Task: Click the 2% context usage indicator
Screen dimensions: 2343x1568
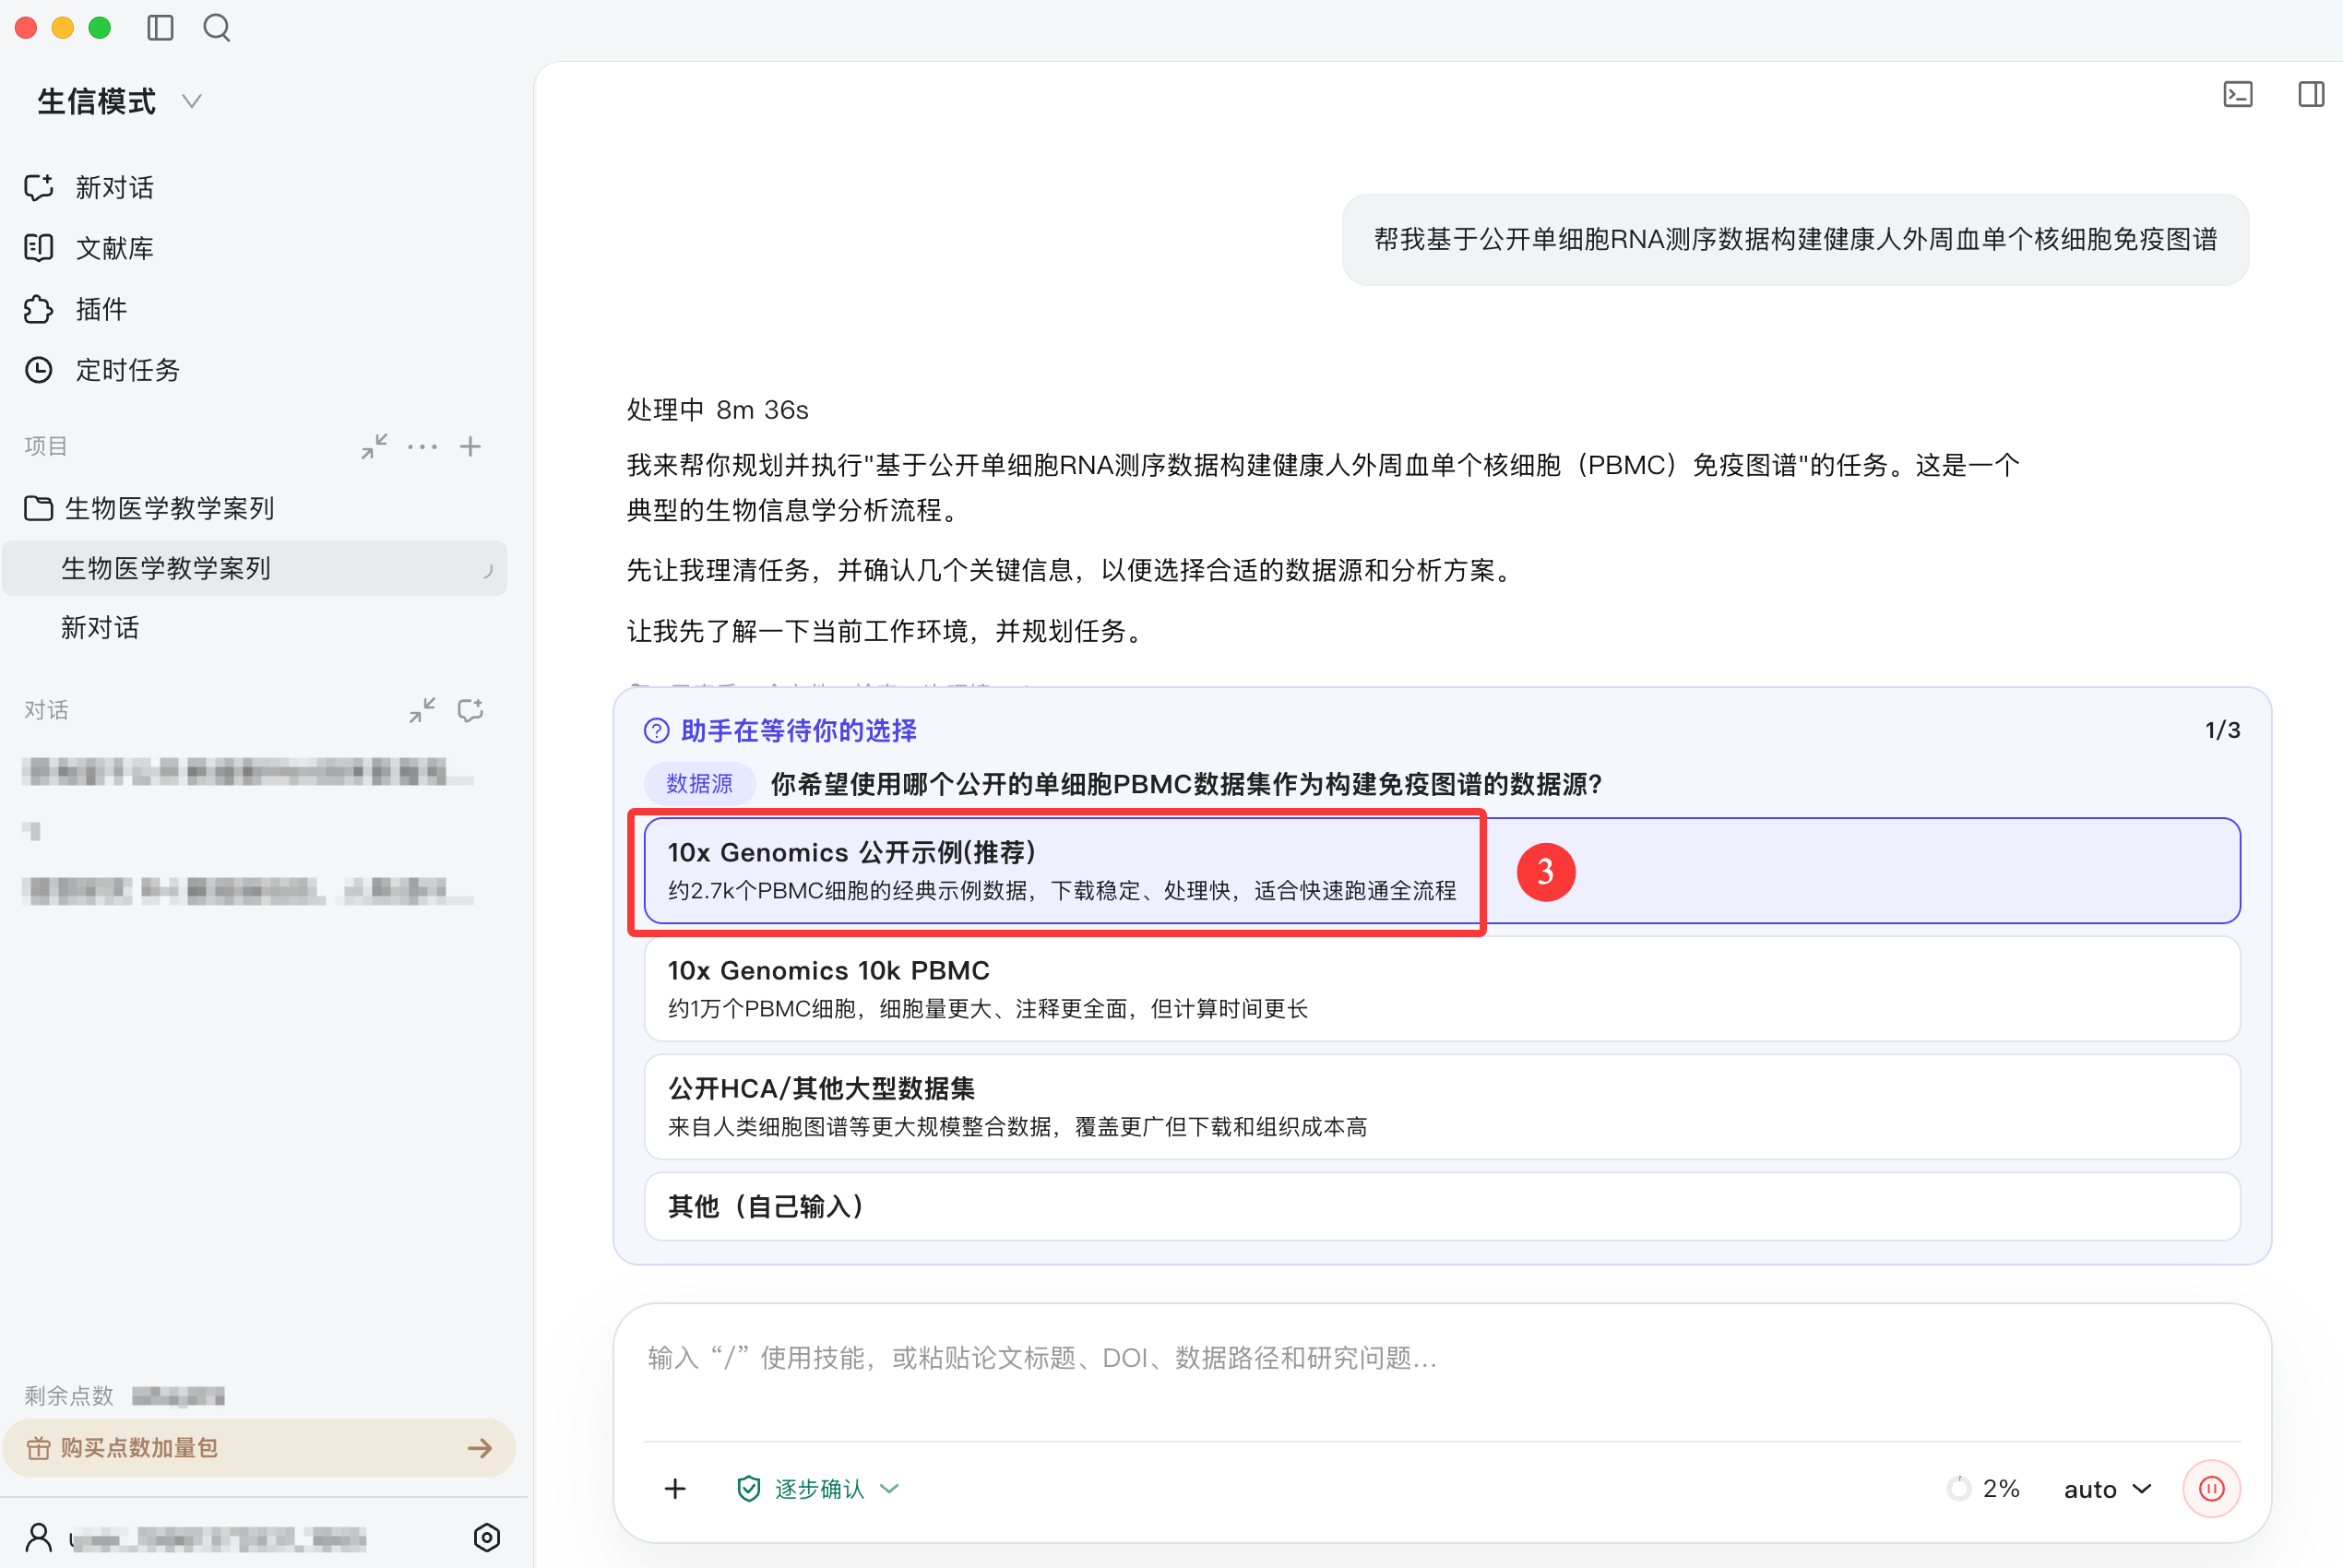Action: click(1984, 1489)
